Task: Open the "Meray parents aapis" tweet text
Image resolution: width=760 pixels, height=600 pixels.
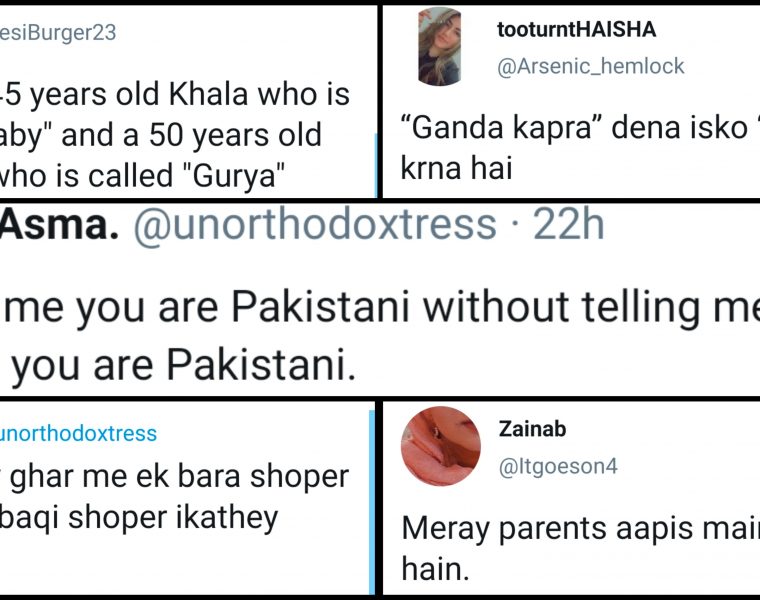Action: click(x=580, y=528)
